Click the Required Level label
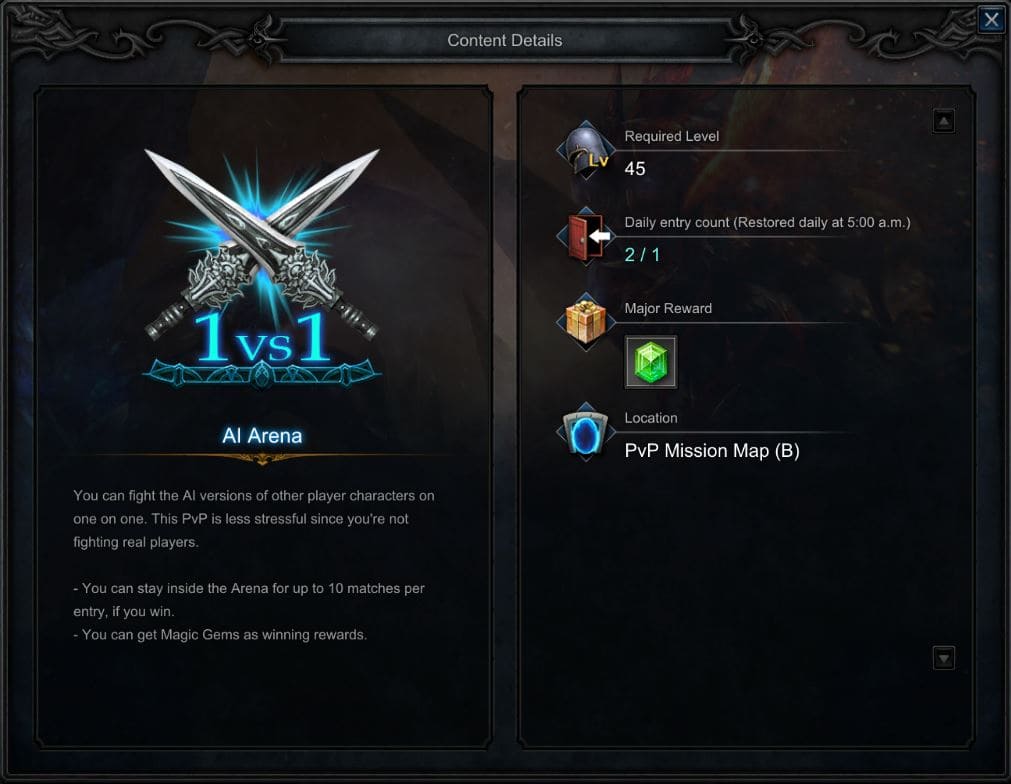 [x=671, y=136]
